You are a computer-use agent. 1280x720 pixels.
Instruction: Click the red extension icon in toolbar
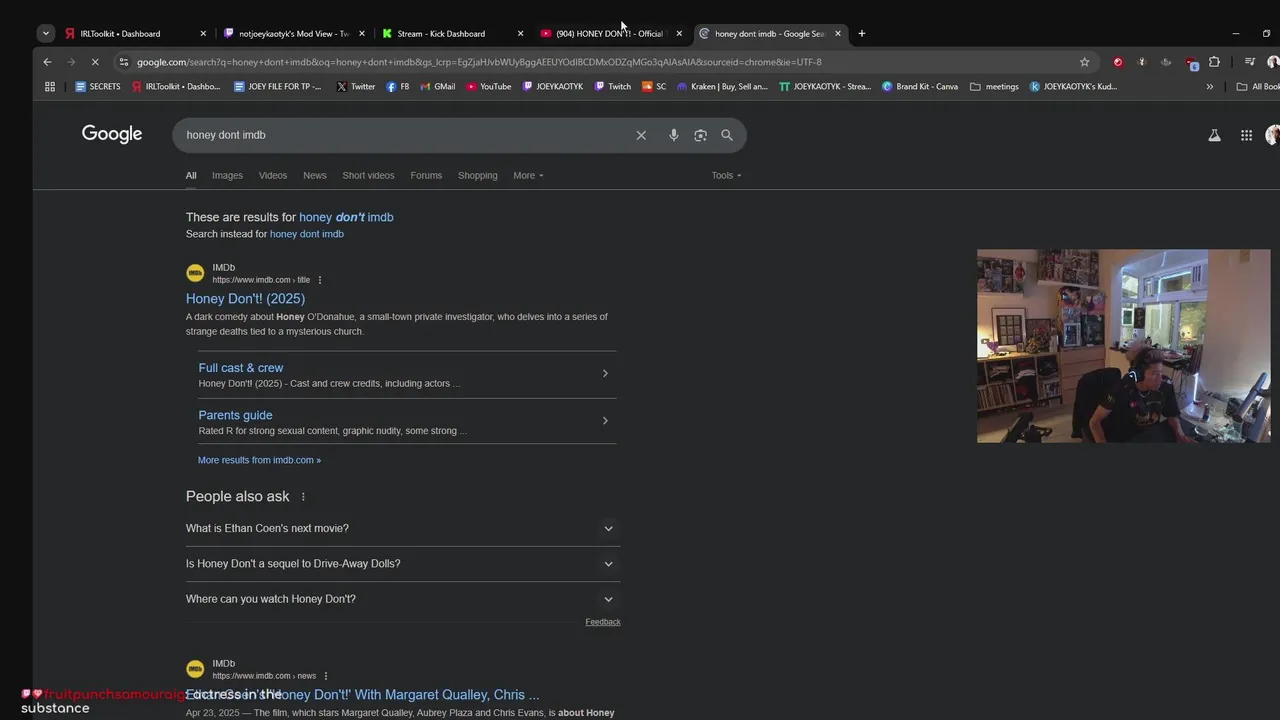[x=1118, y=62]
